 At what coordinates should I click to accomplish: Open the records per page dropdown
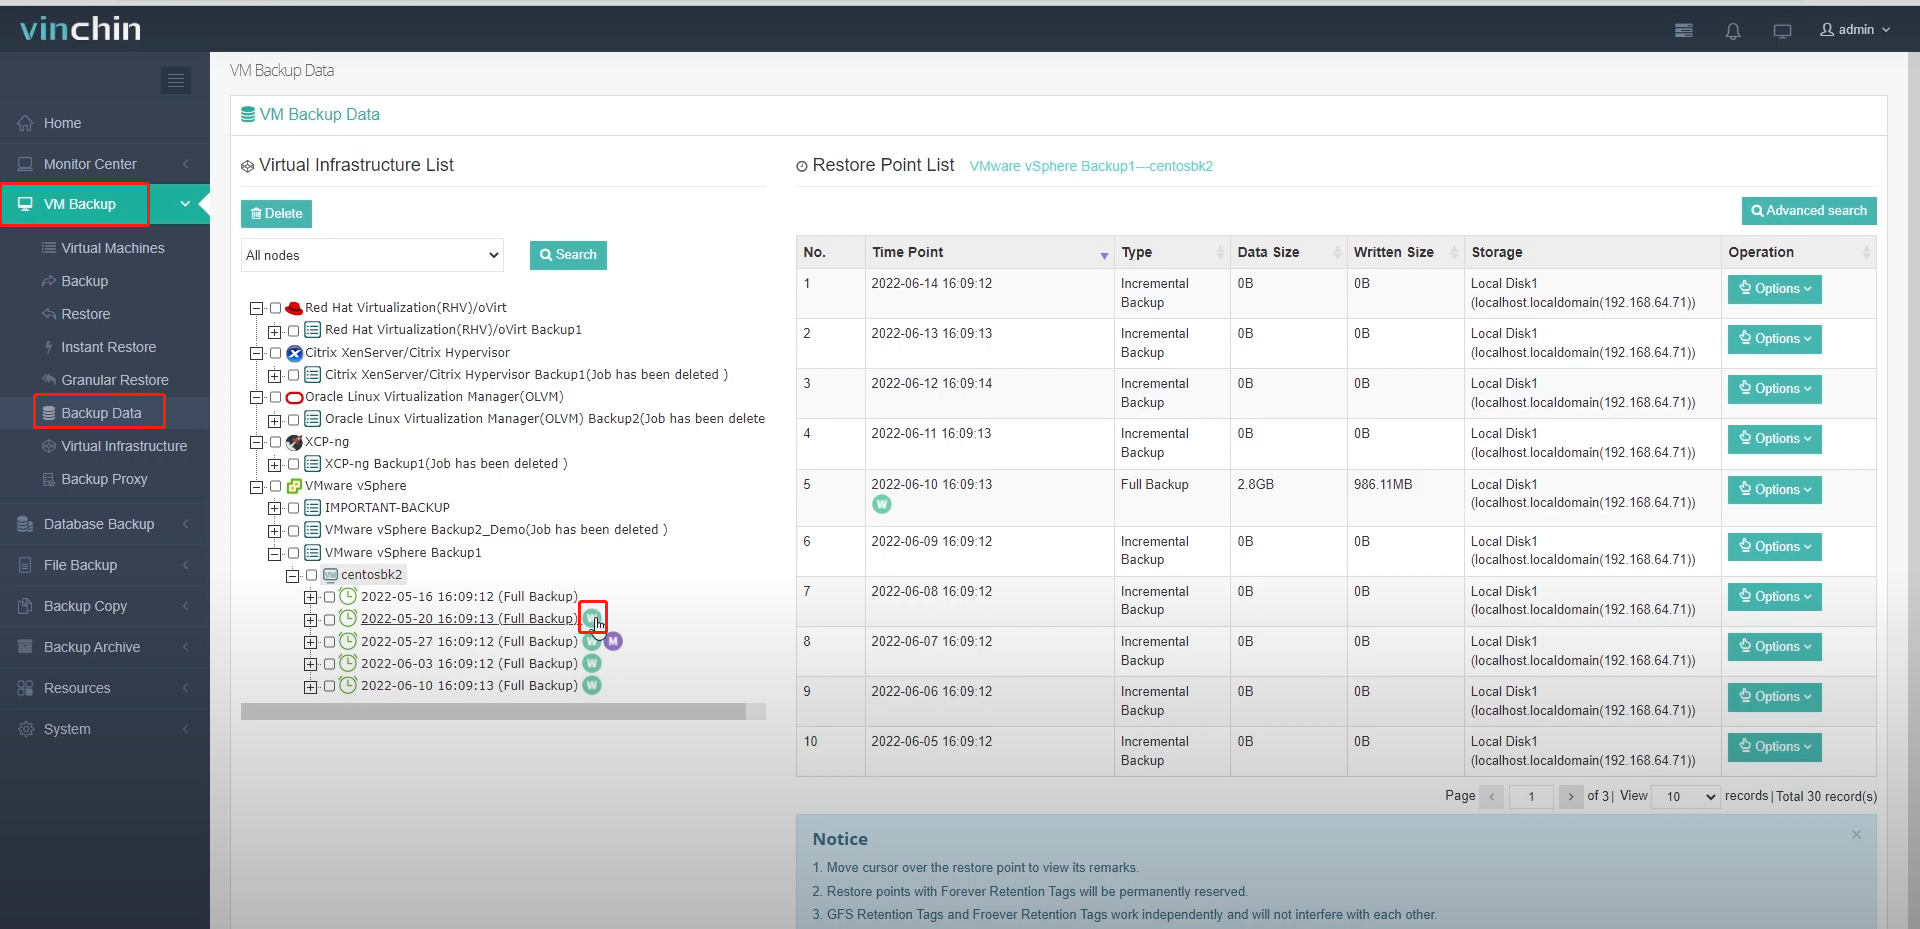1685,796
